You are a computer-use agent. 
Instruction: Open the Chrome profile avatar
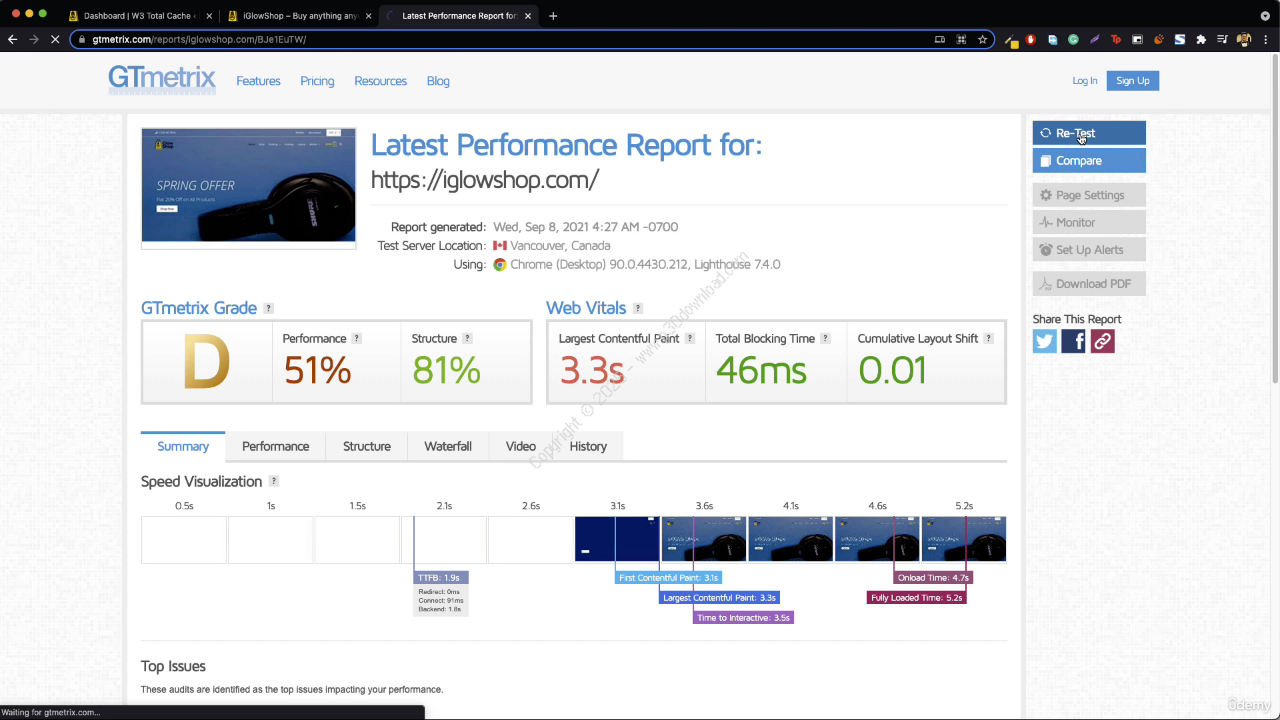pyautogui.click(x=1244, y=40)
